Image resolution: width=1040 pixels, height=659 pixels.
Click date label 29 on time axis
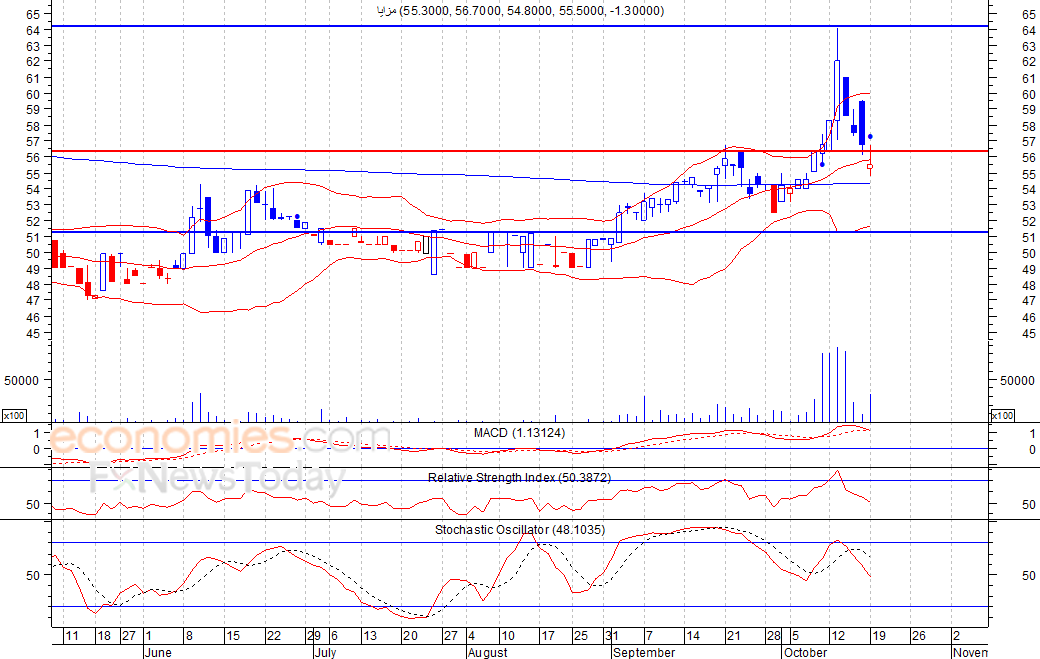point(314,636)
